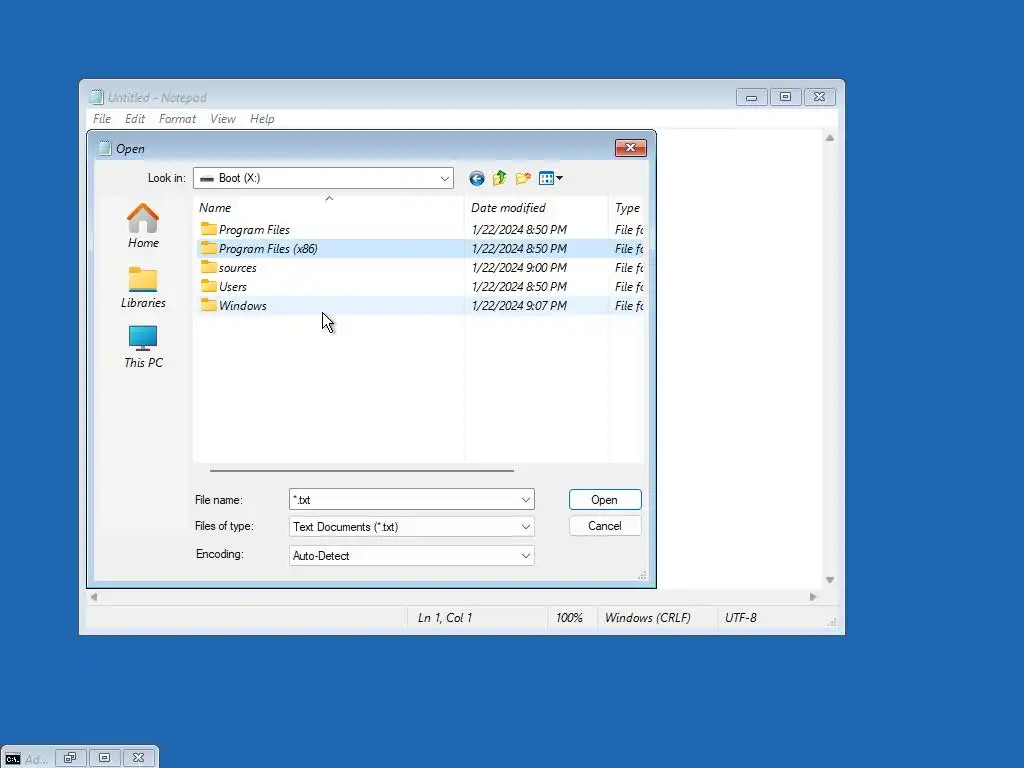
Task: Click the Cancel button
Action: click(x=605, y=526)
